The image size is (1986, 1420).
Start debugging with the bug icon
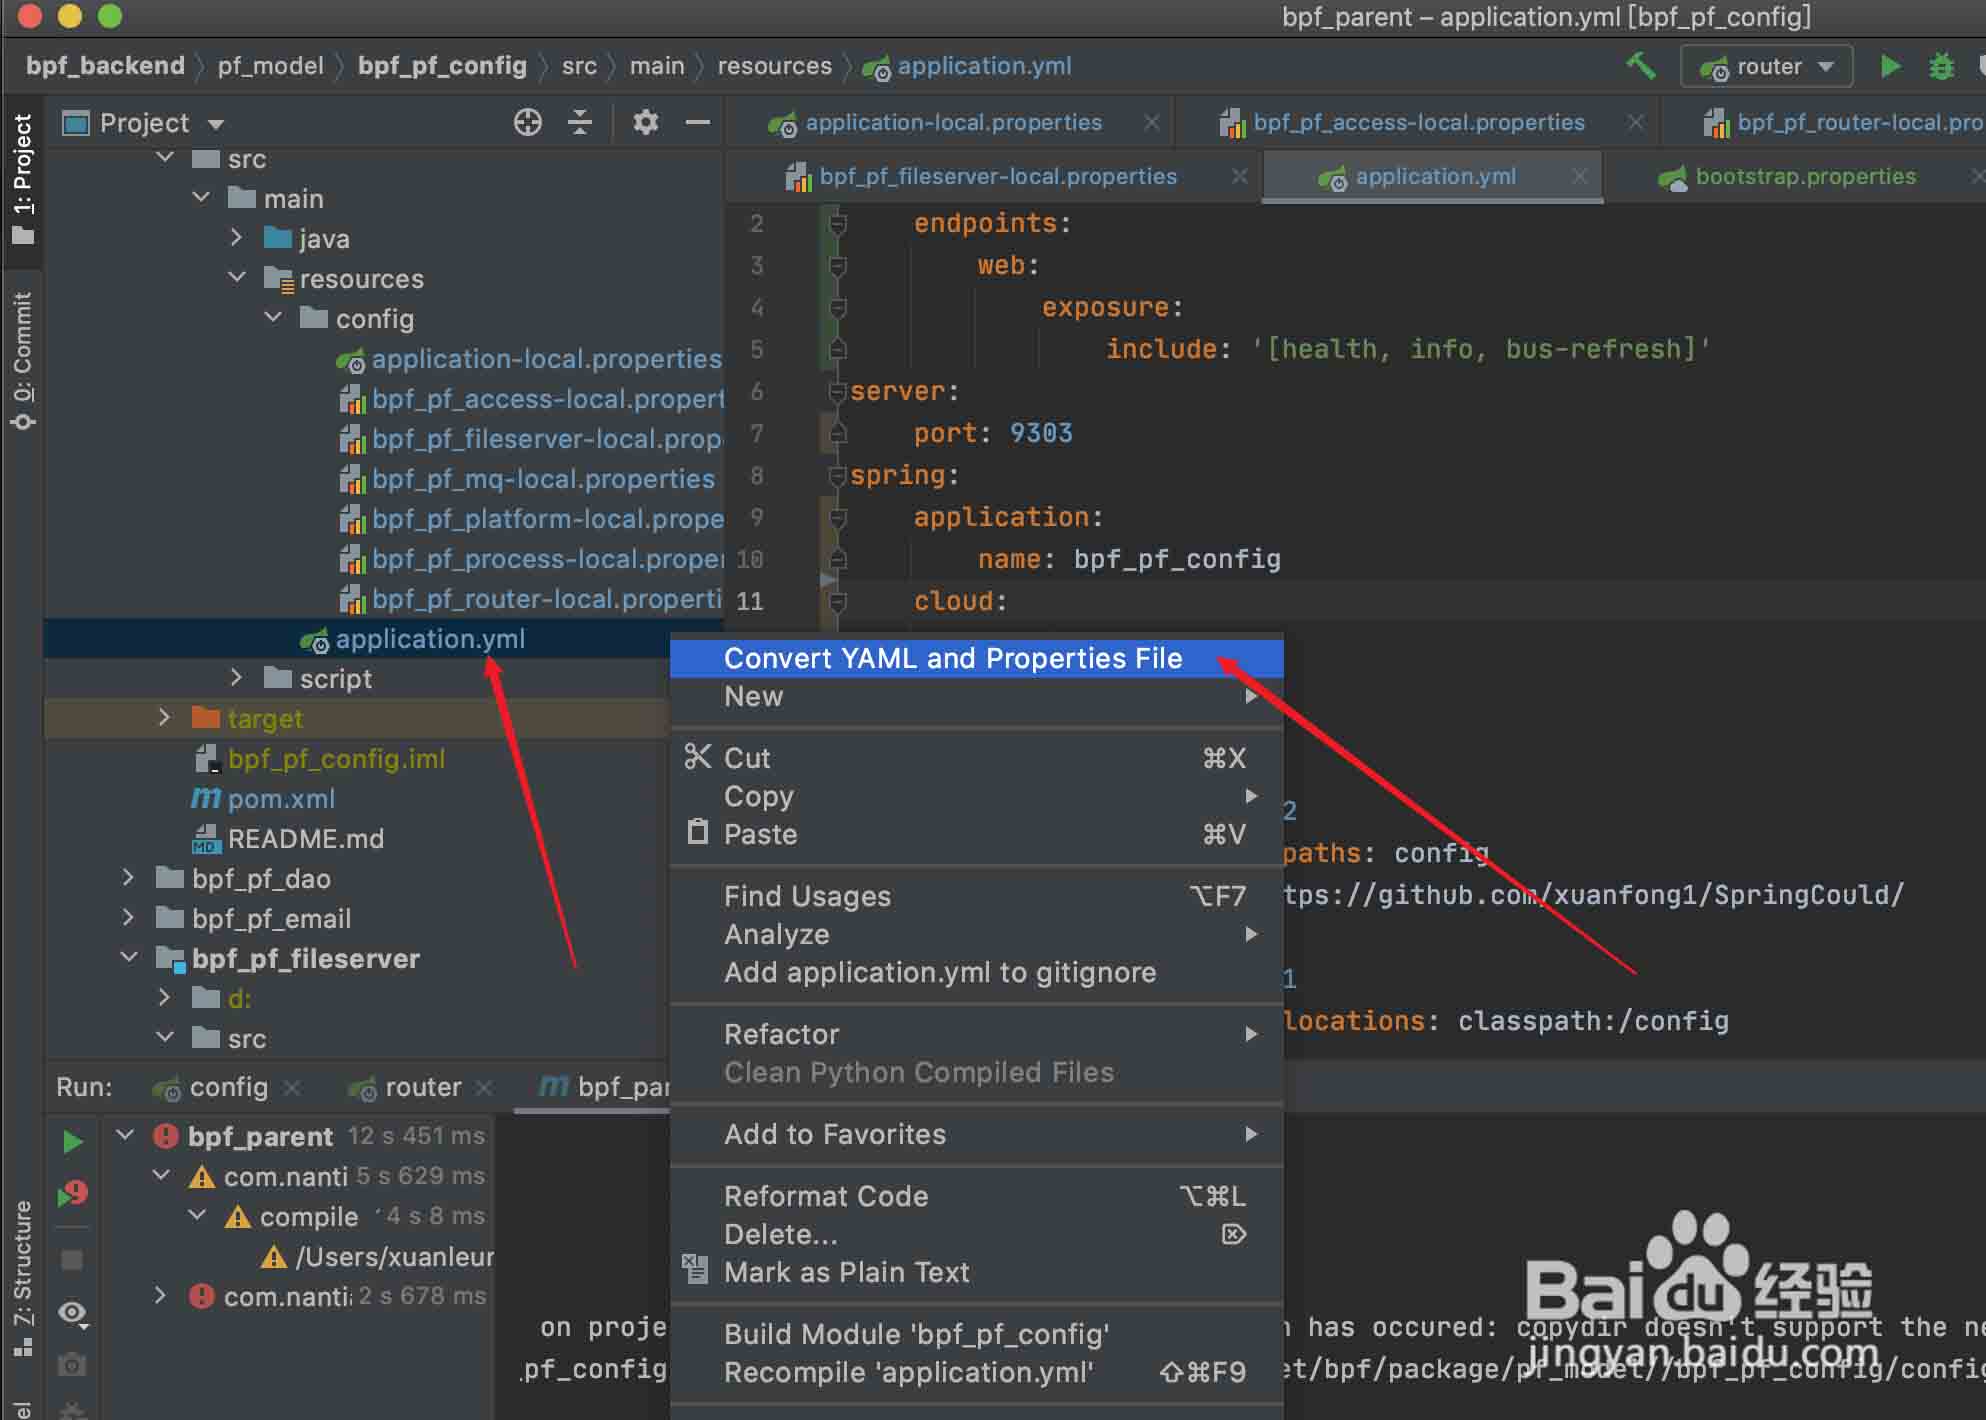[1941, 66]
